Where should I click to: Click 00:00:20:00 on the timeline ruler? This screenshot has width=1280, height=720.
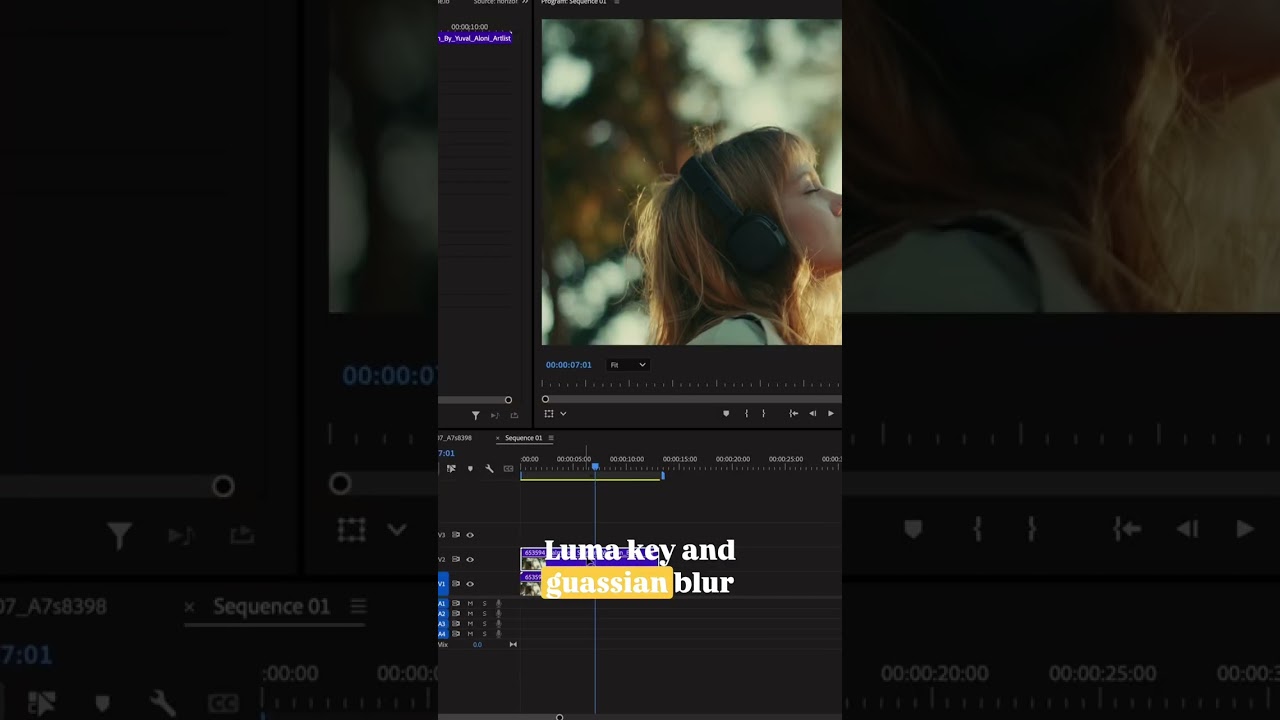[733, 459]
